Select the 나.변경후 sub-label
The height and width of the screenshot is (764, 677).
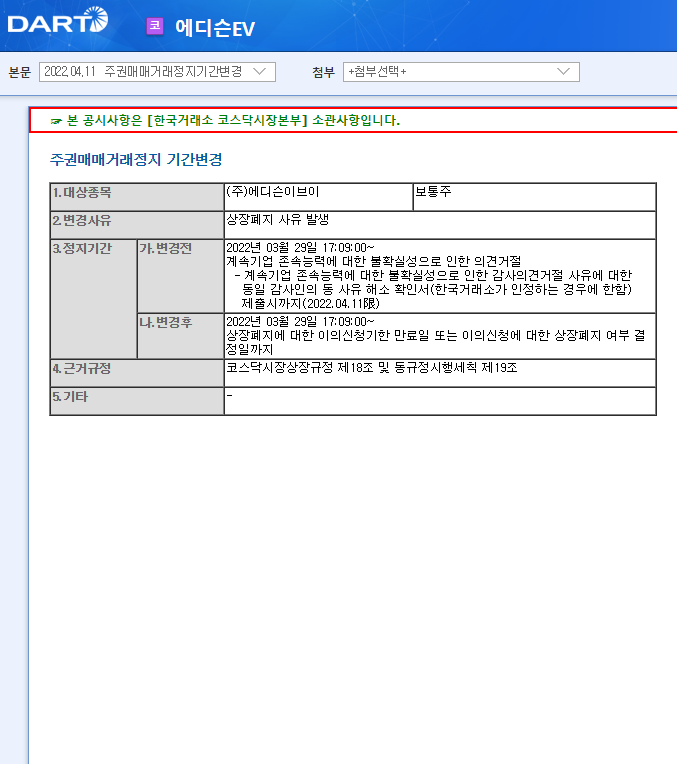click(x=180, y=336)
